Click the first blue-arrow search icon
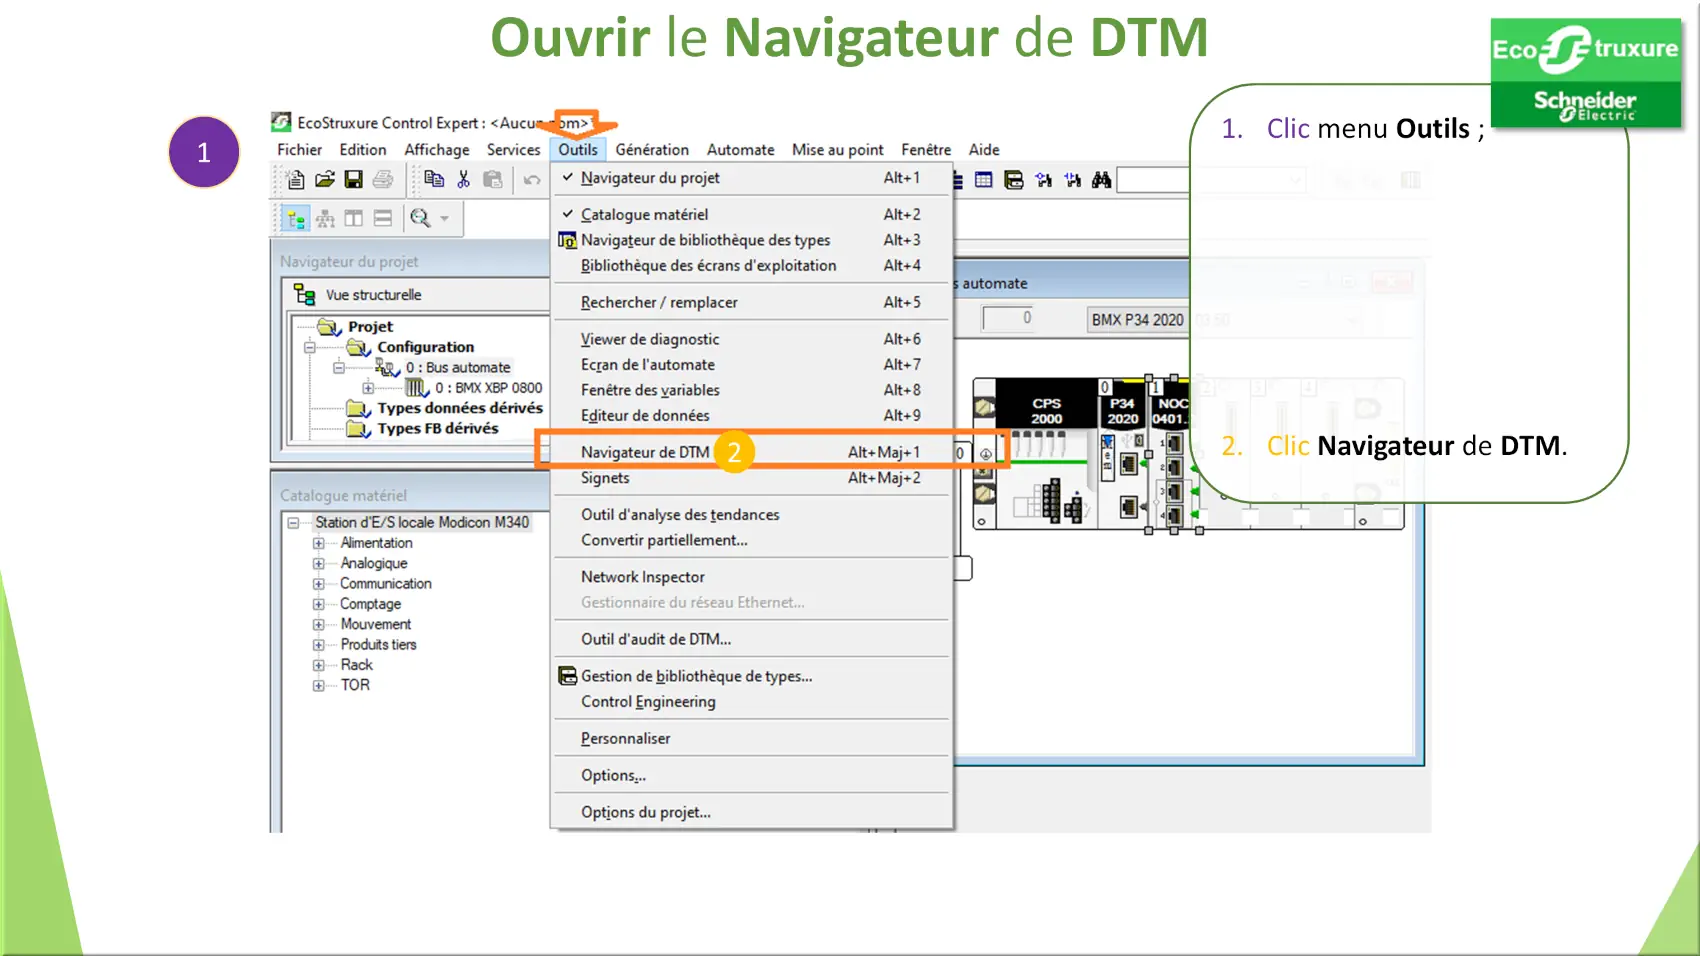Image resolution: width=1700 pixels, height=956 pixels. point(1044,180)
